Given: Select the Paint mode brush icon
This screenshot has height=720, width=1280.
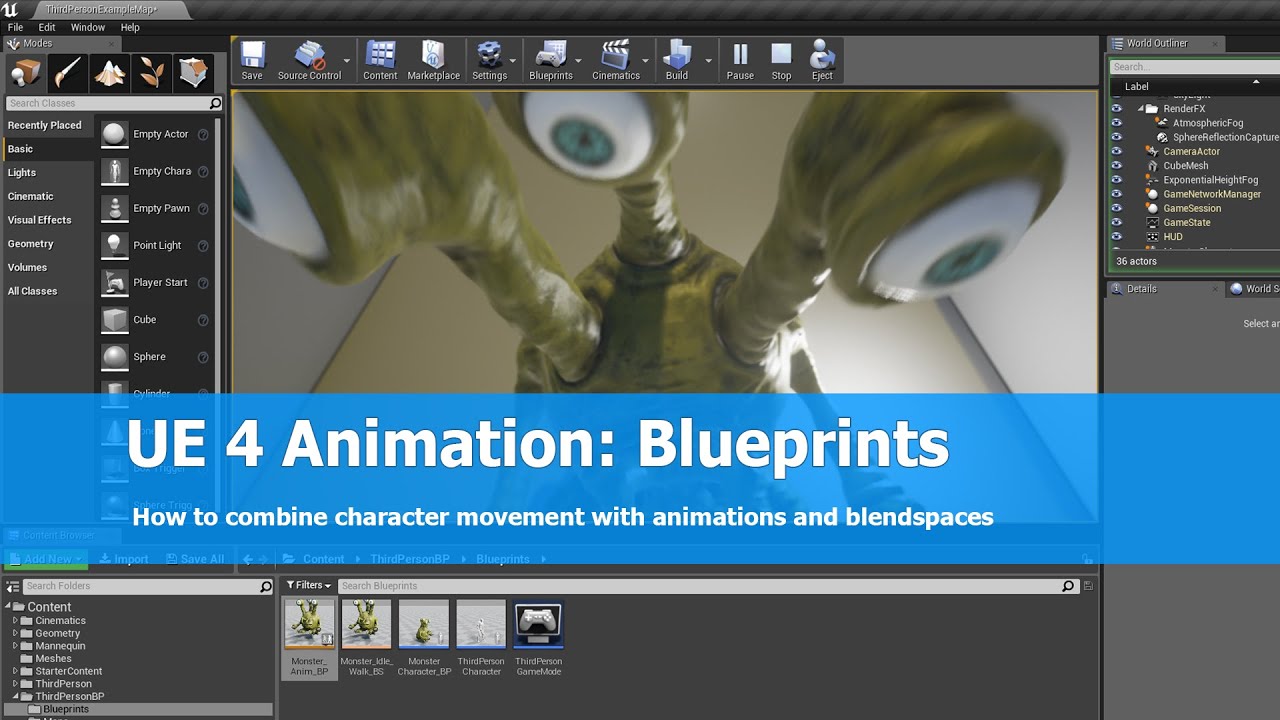Looking at the screenshot, I should 68,72.
